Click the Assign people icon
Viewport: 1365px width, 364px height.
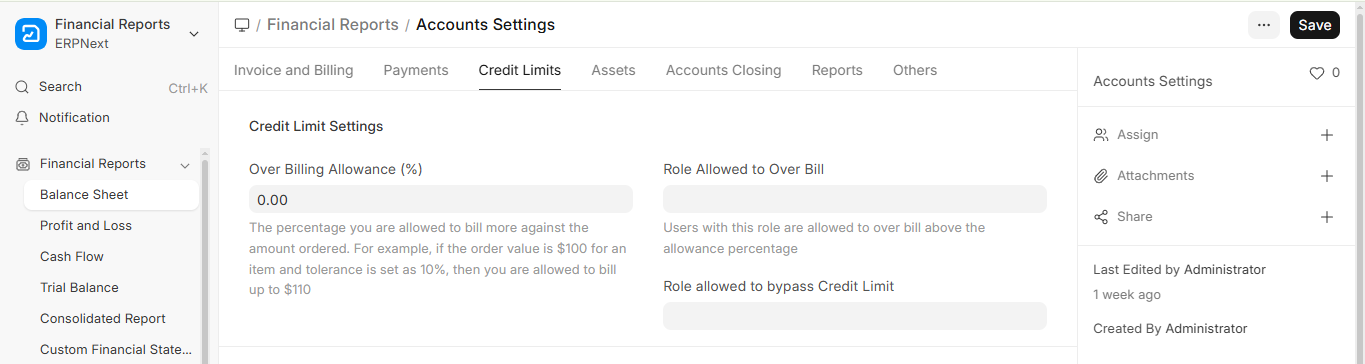pos(1101,135)
